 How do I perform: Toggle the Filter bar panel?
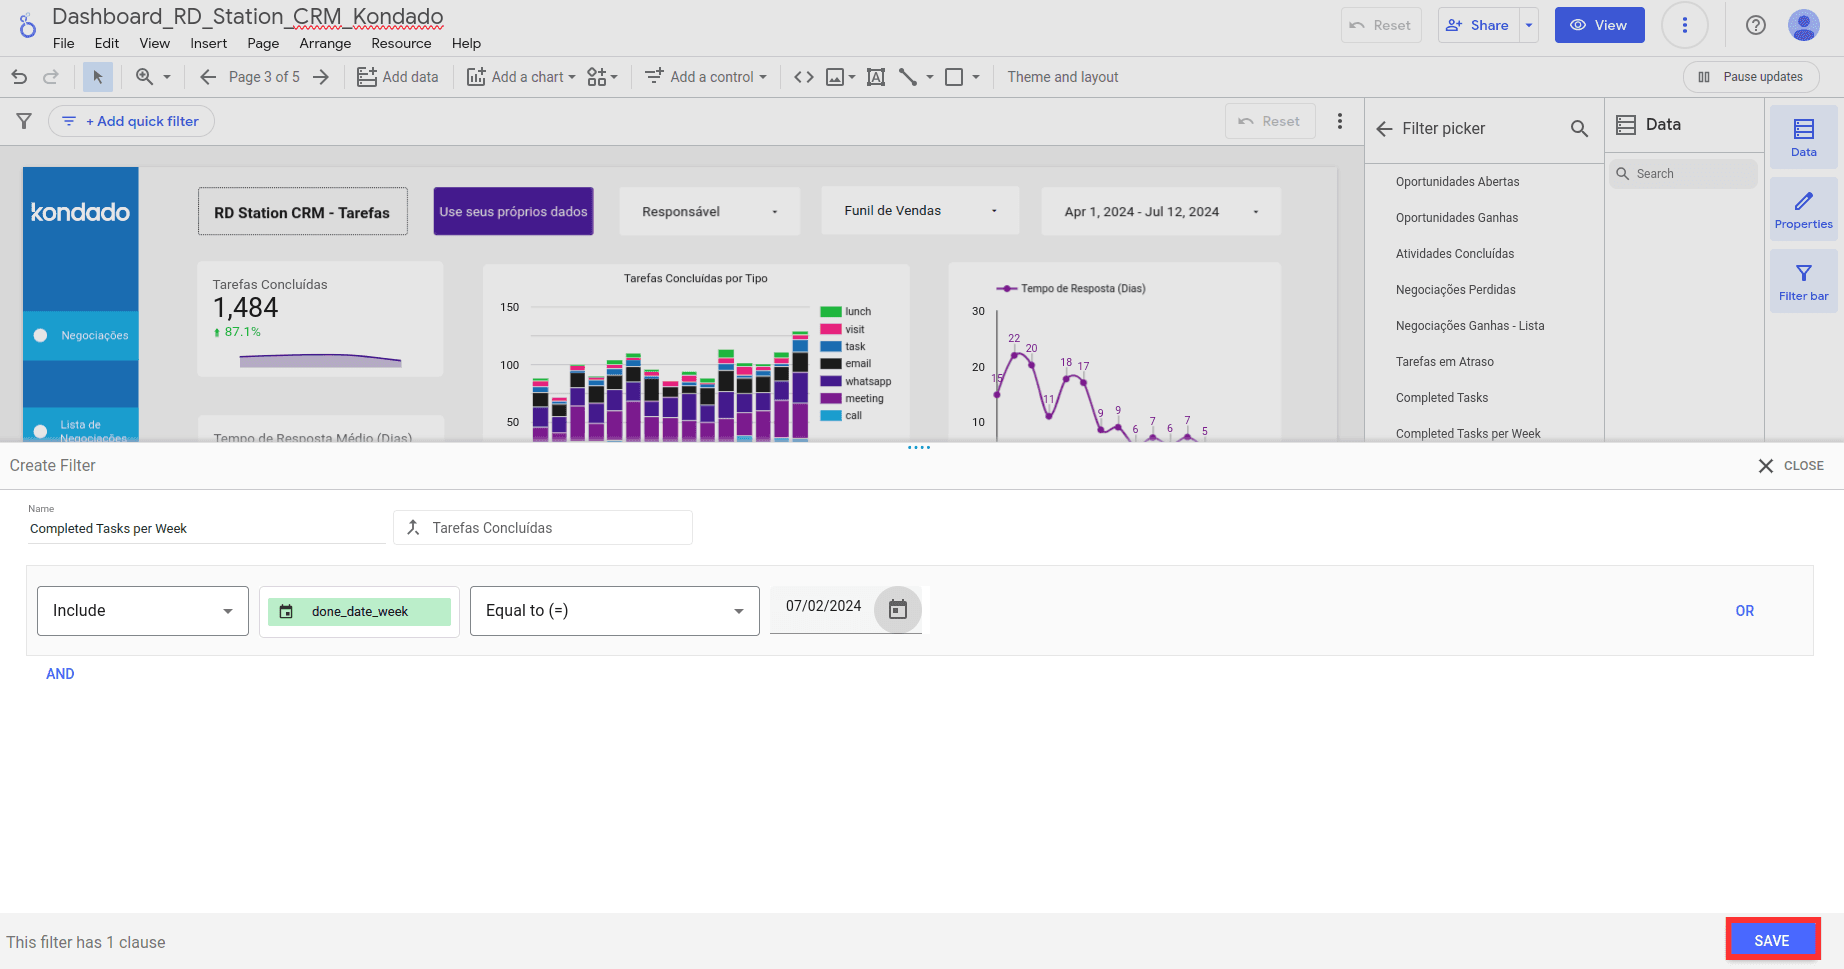1803,282
